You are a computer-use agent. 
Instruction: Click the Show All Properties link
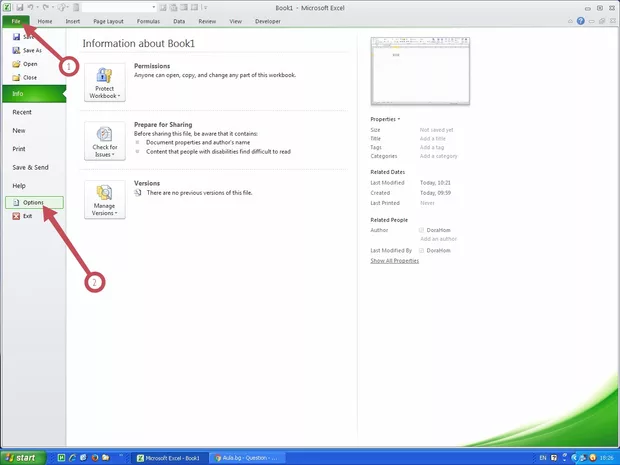tap(395, 261)
